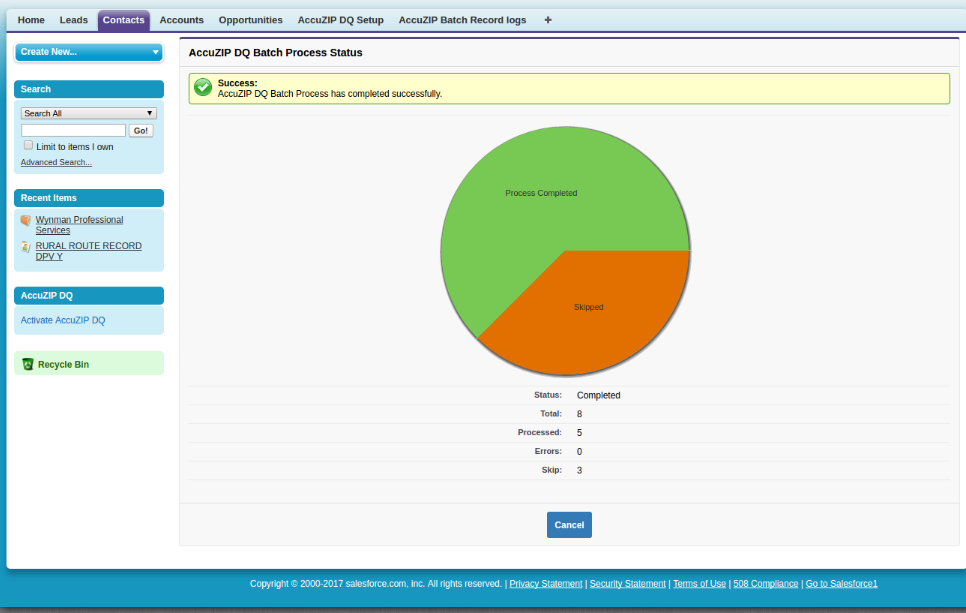Open the AccuZIP DQ Setup tab
Viewport: 966px width, 613px height.
(x=340, y=19)
